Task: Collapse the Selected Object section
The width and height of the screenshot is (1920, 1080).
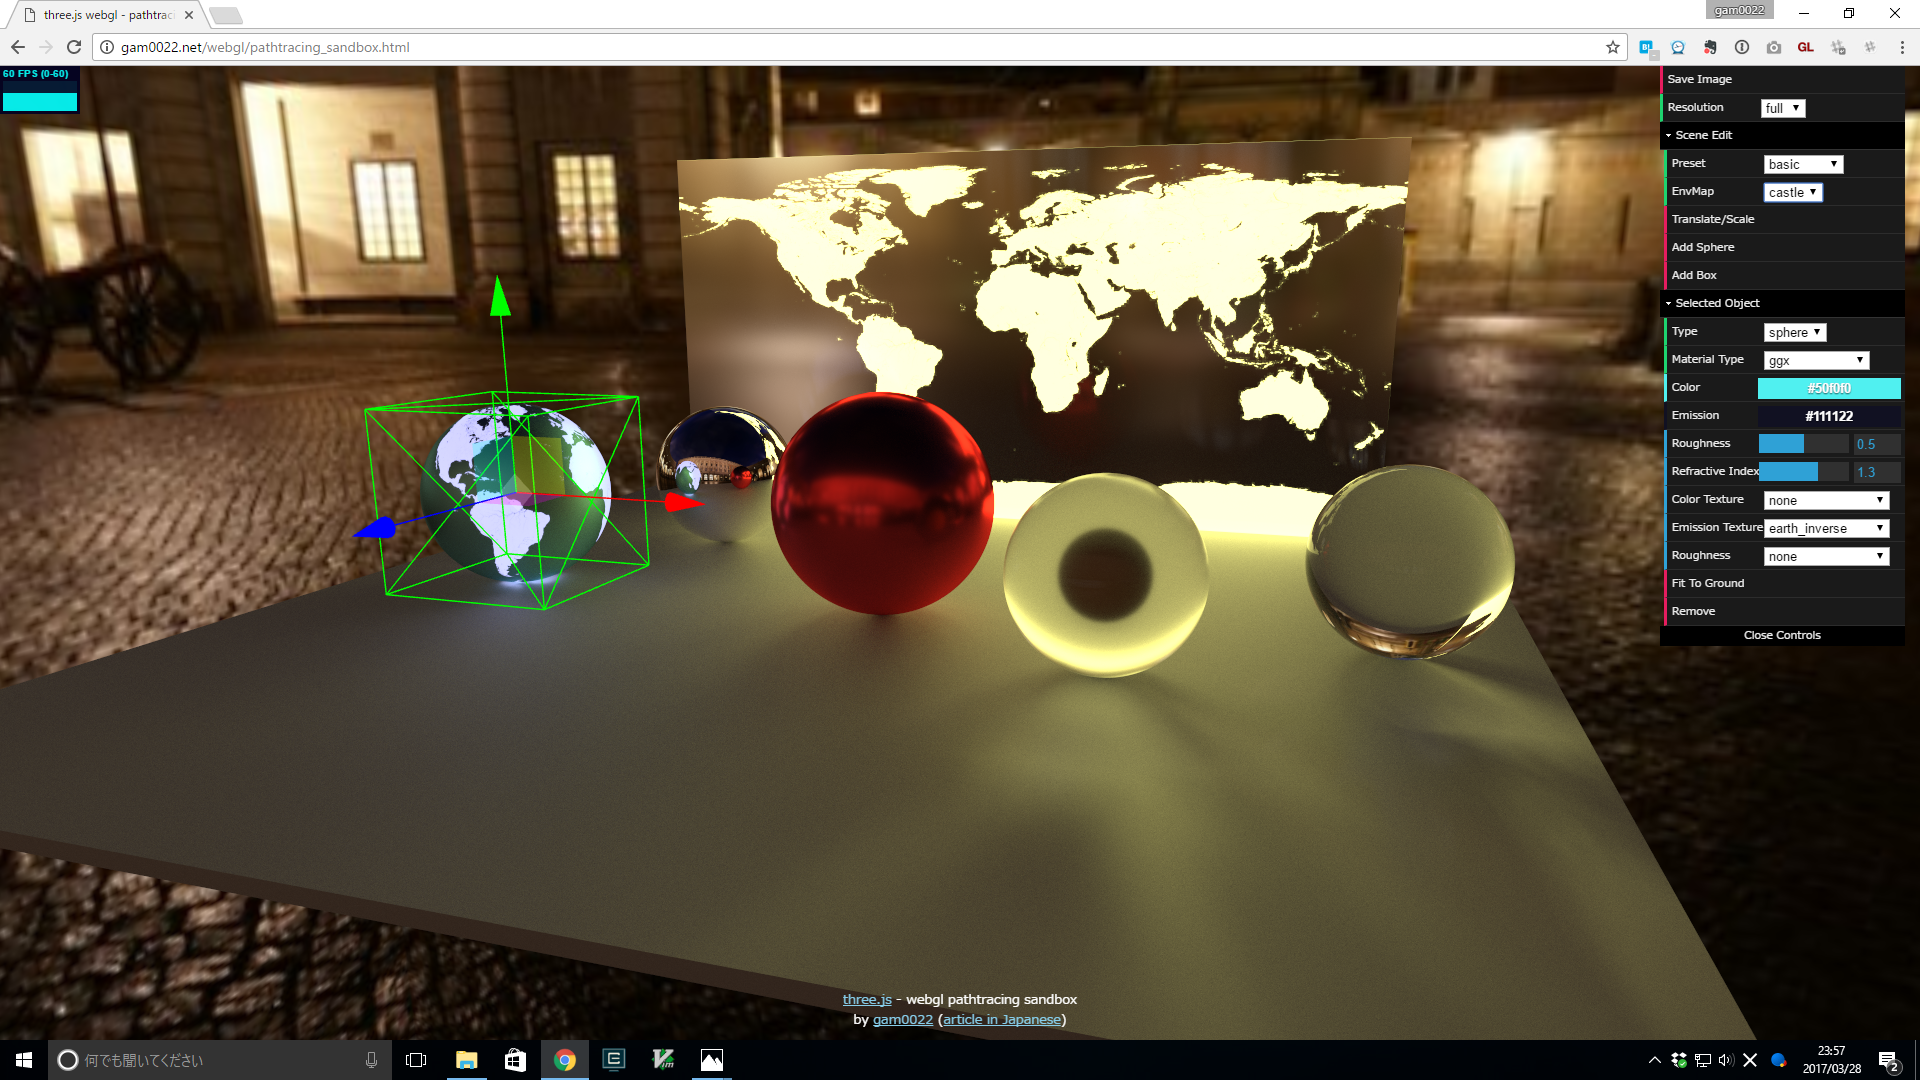Action: pyautogui.click(x=1717, y=303)
